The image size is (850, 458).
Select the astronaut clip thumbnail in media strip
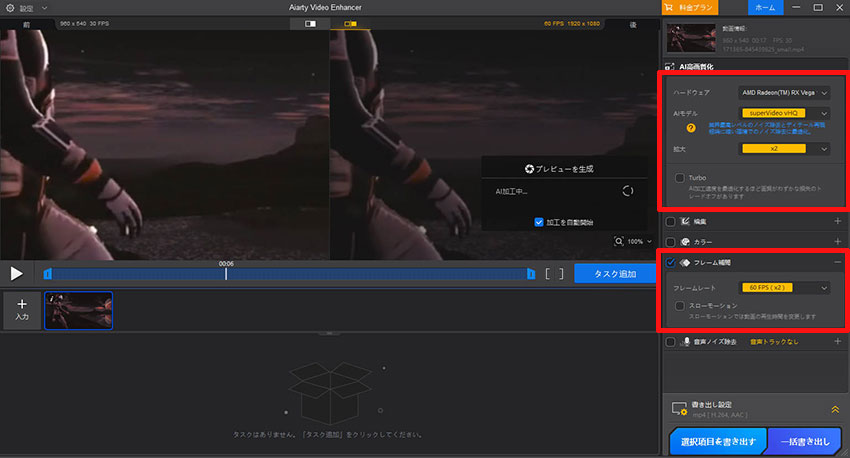click(79, 311)
